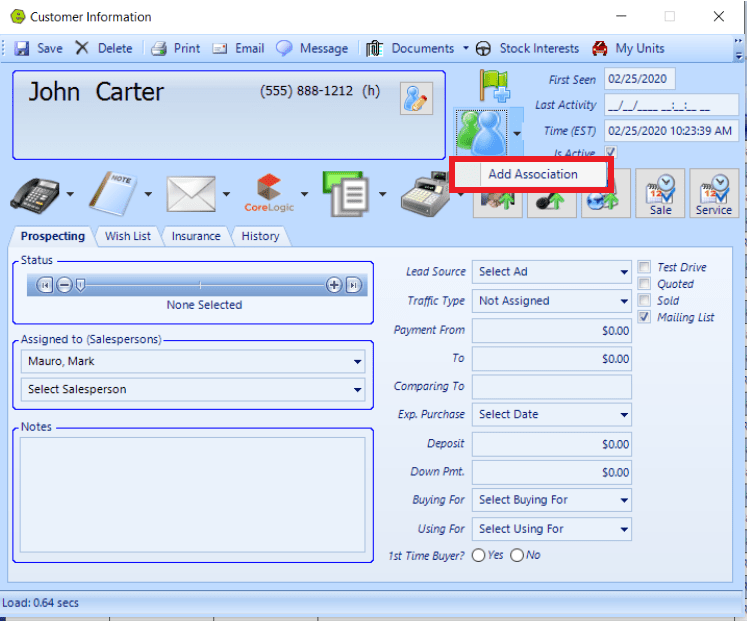Expand the arrow beside the Note icon
The height and width of the screenshot is (621, 747).
(x=148, y=194)
